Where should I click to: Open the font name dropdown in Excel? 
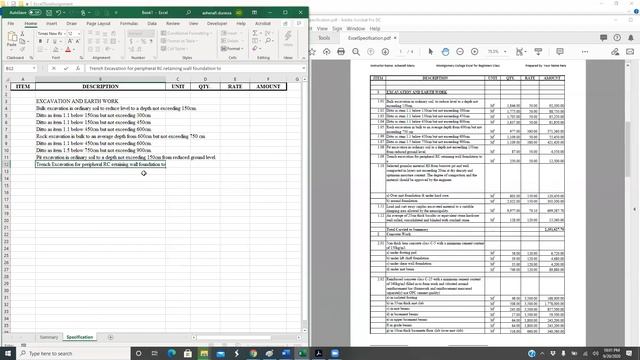(65, 33)
